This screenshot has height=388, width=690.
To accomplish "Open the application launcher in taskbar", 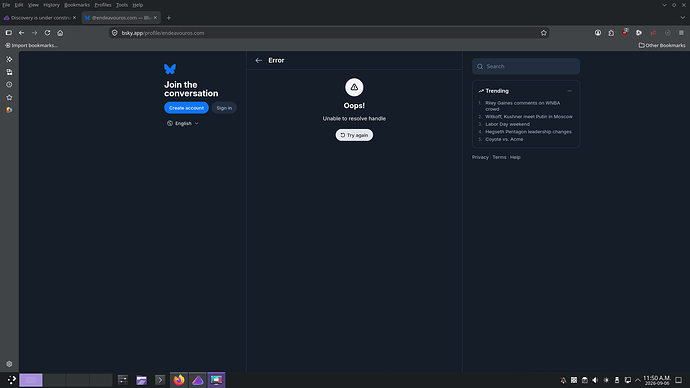I will 11,380.
